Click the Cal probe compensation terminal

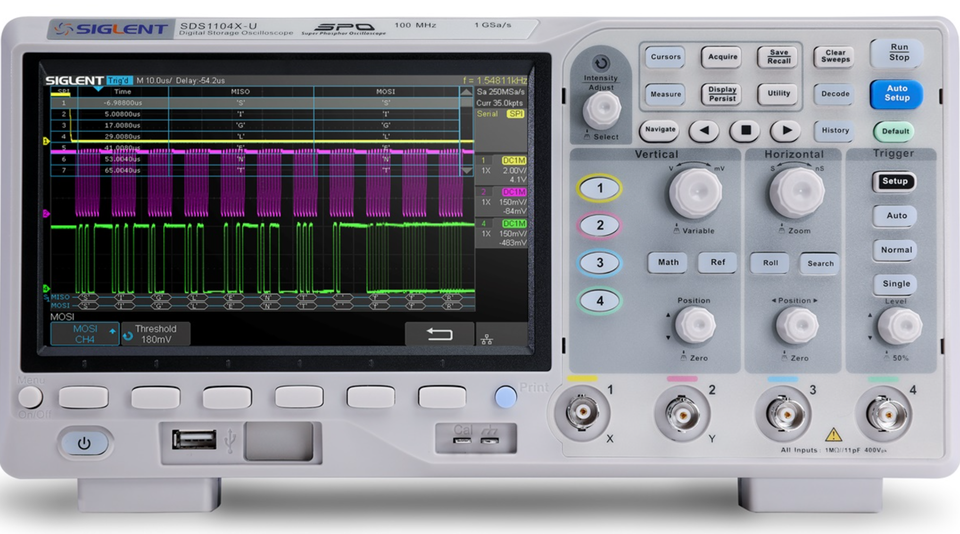(462, 440)
